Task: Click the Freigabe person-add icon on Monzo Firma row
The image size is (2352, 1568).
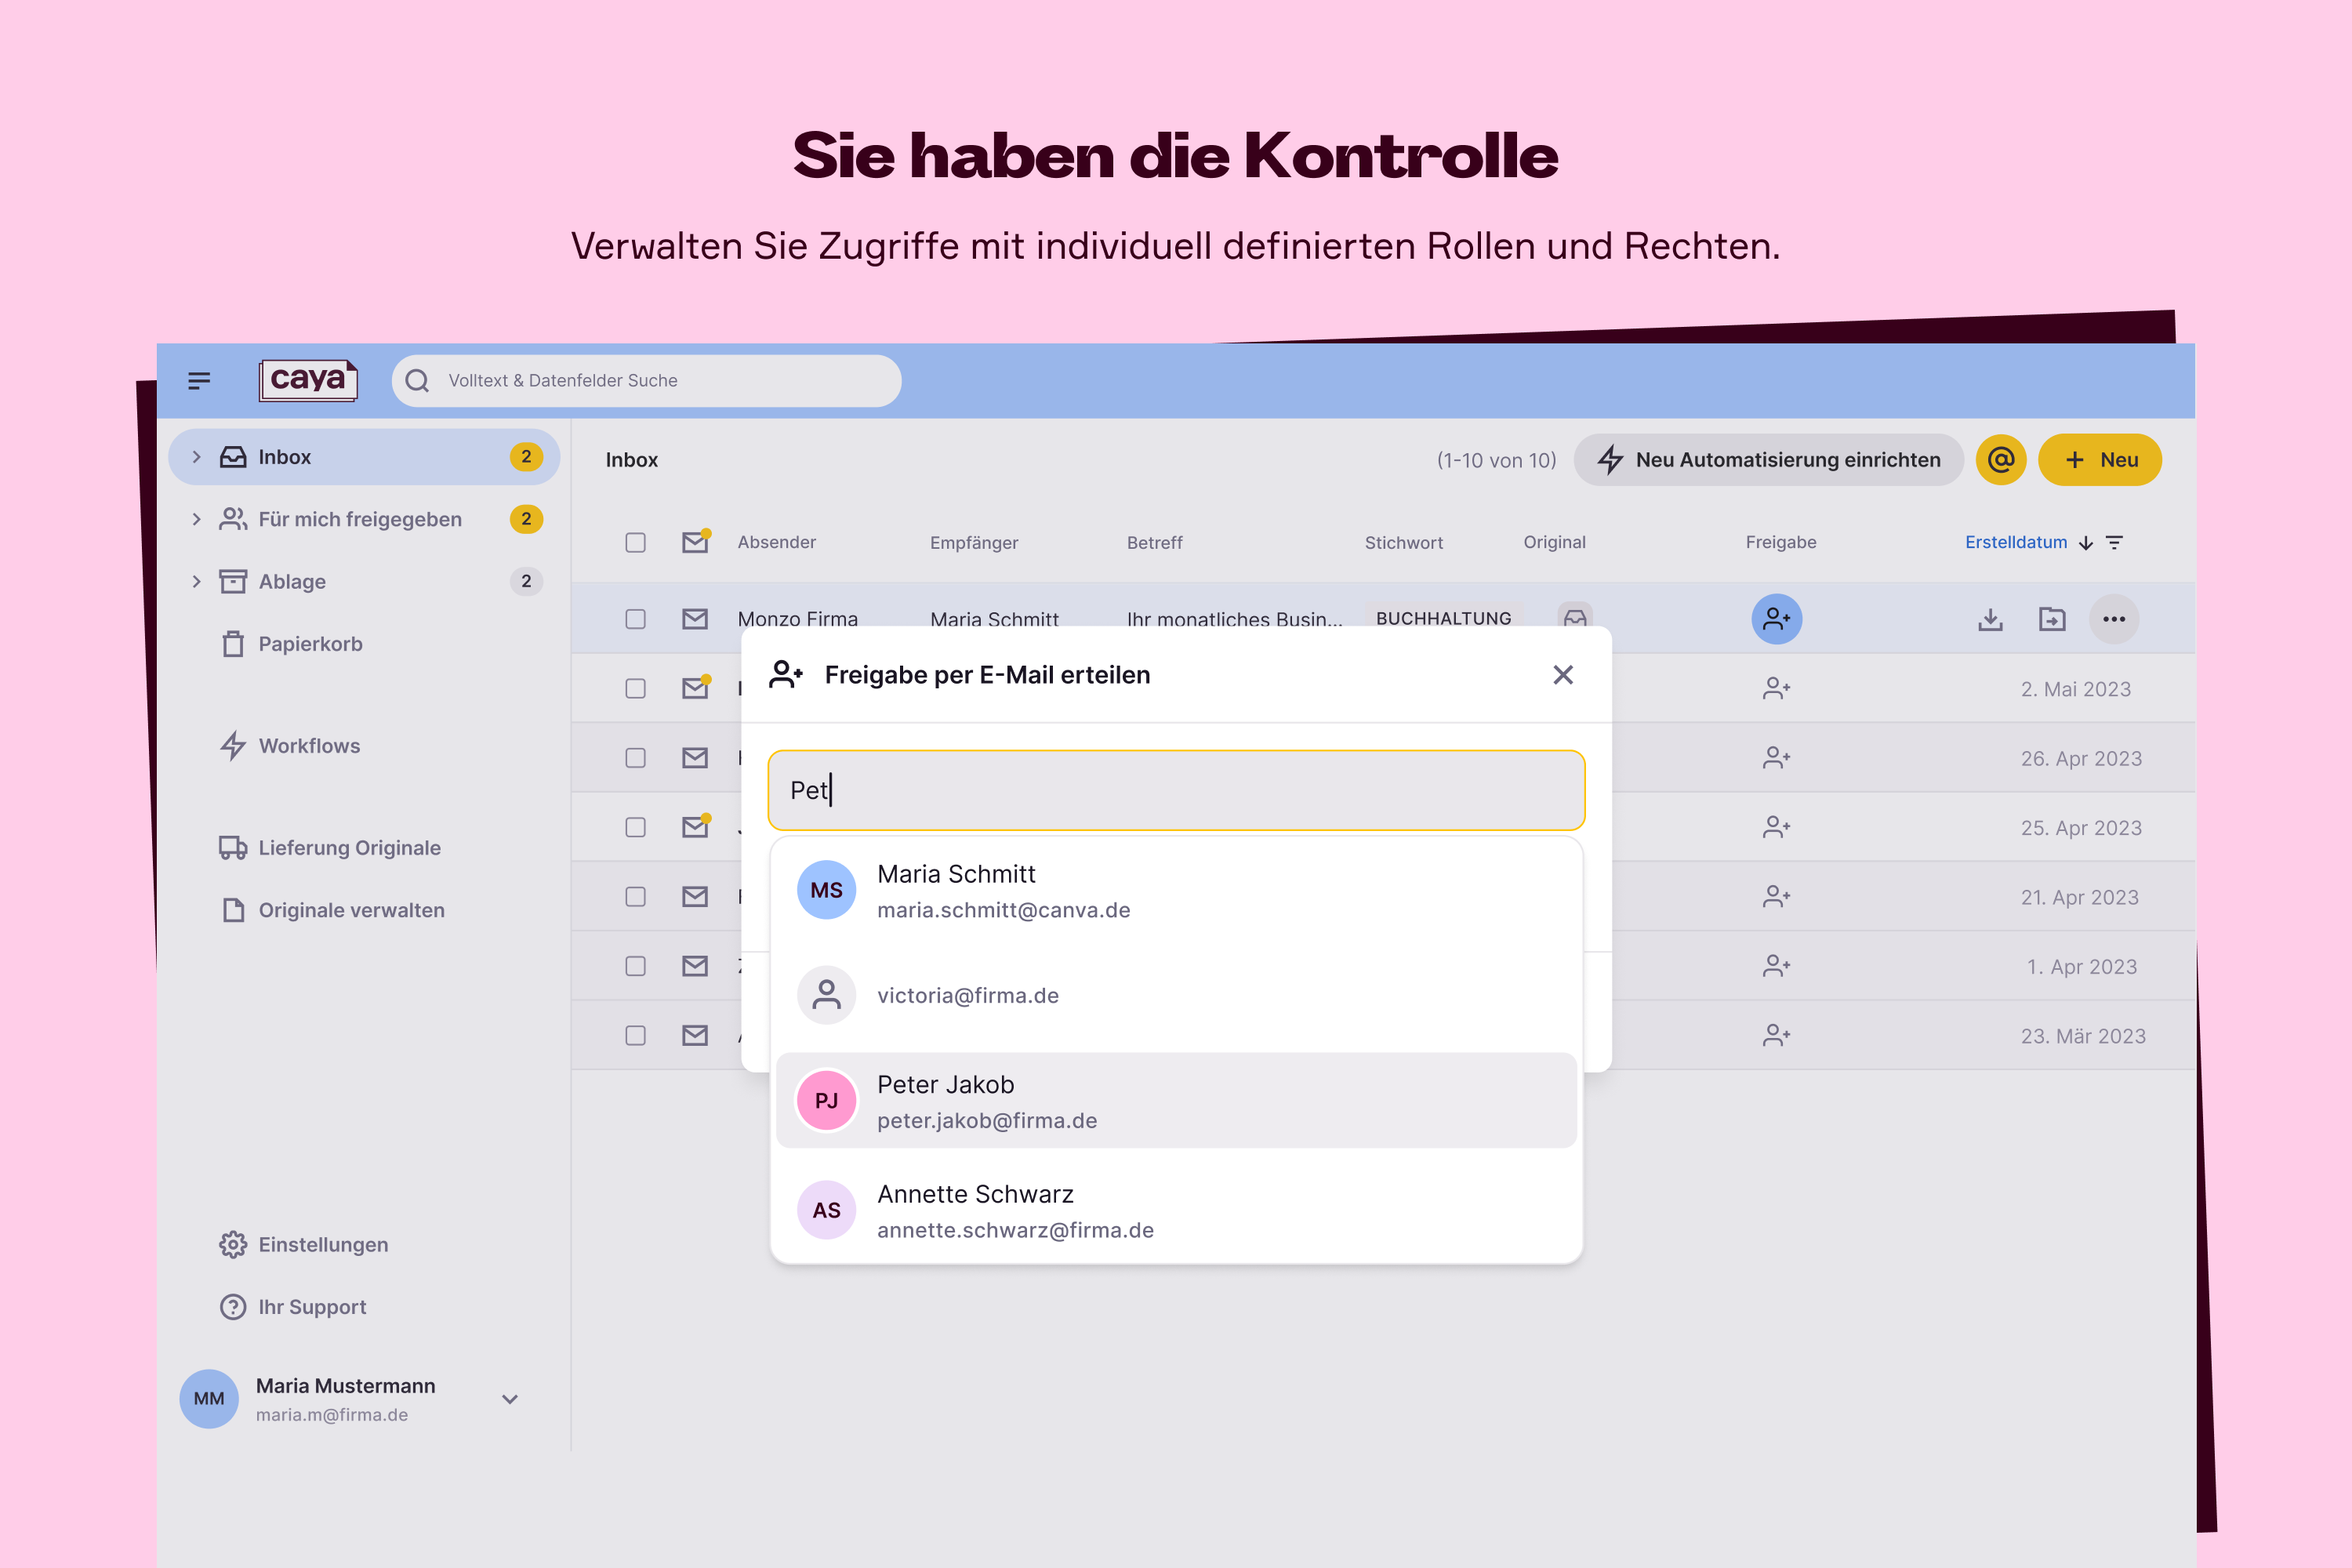Action: (x=1777, y=619)
